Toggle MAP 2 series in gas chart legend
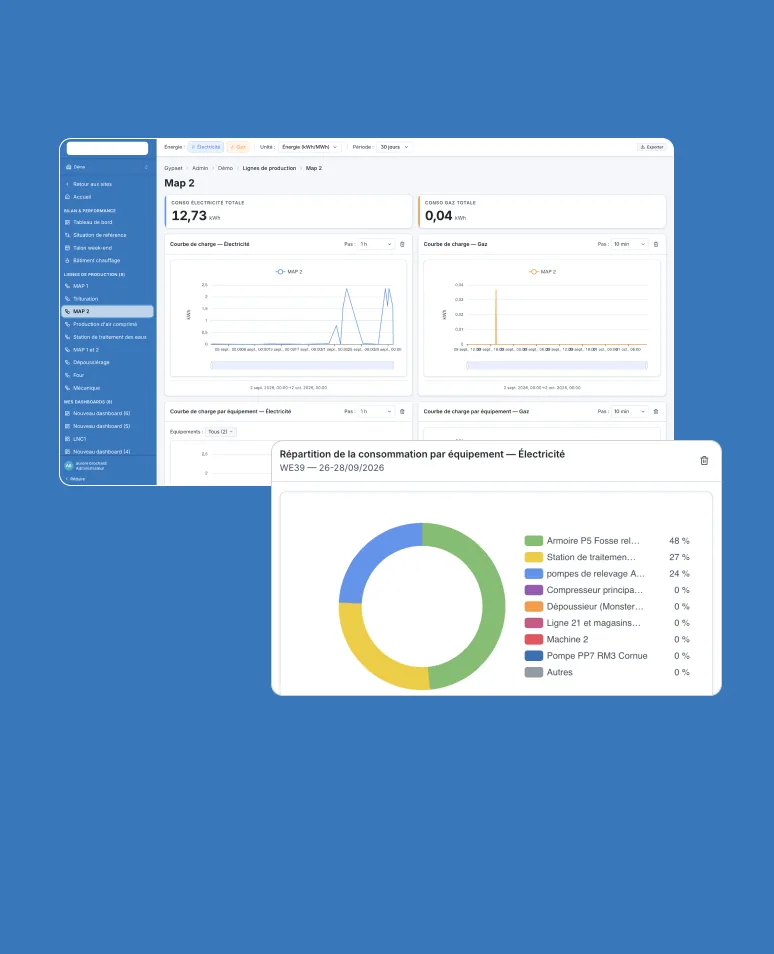This screenshot has width=774, height=954. [543, 271]
